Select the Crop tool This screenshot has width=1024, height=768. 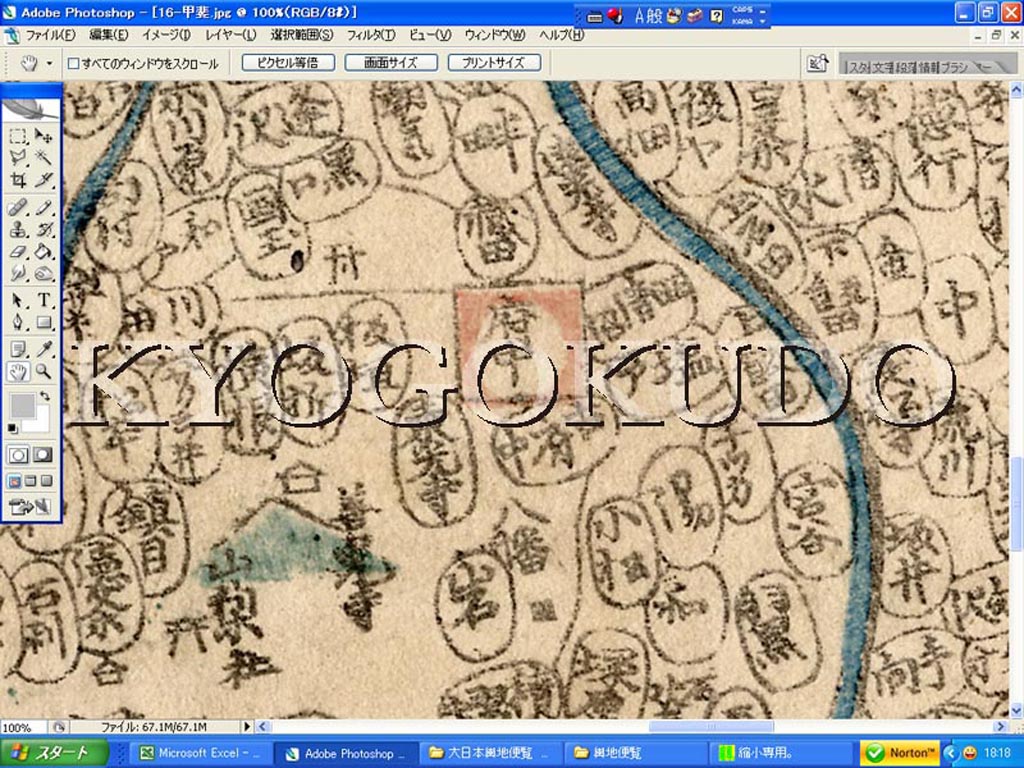pyautogui.click(x=18, y=179)
